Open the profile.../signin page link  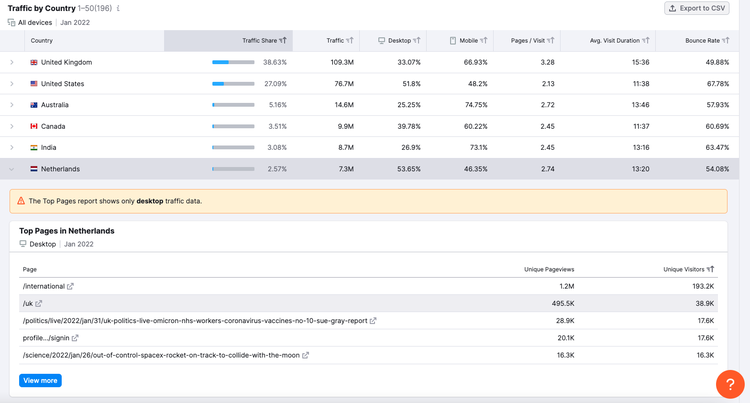tap(46, 338)
